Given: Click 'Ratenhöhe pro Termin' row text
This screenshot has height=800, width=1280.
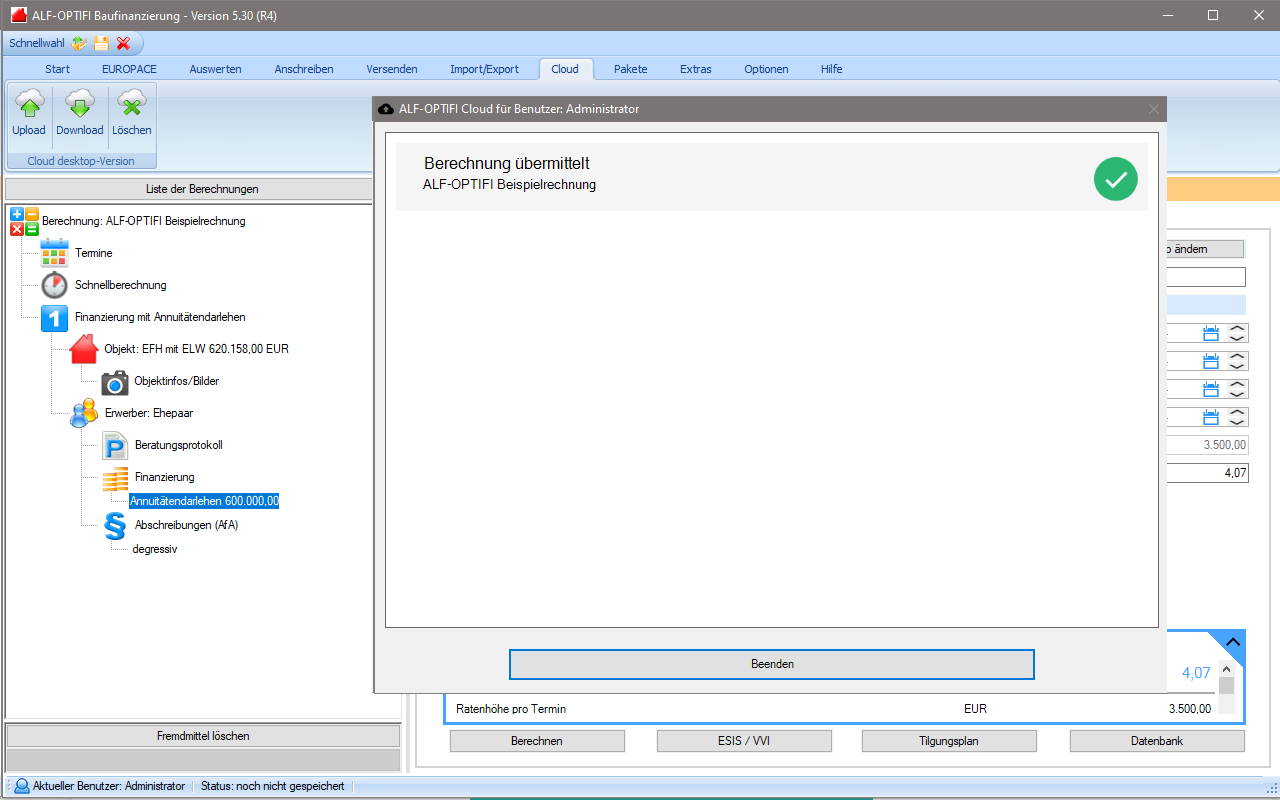Looking at the screenshot, I should pos(511,709).
